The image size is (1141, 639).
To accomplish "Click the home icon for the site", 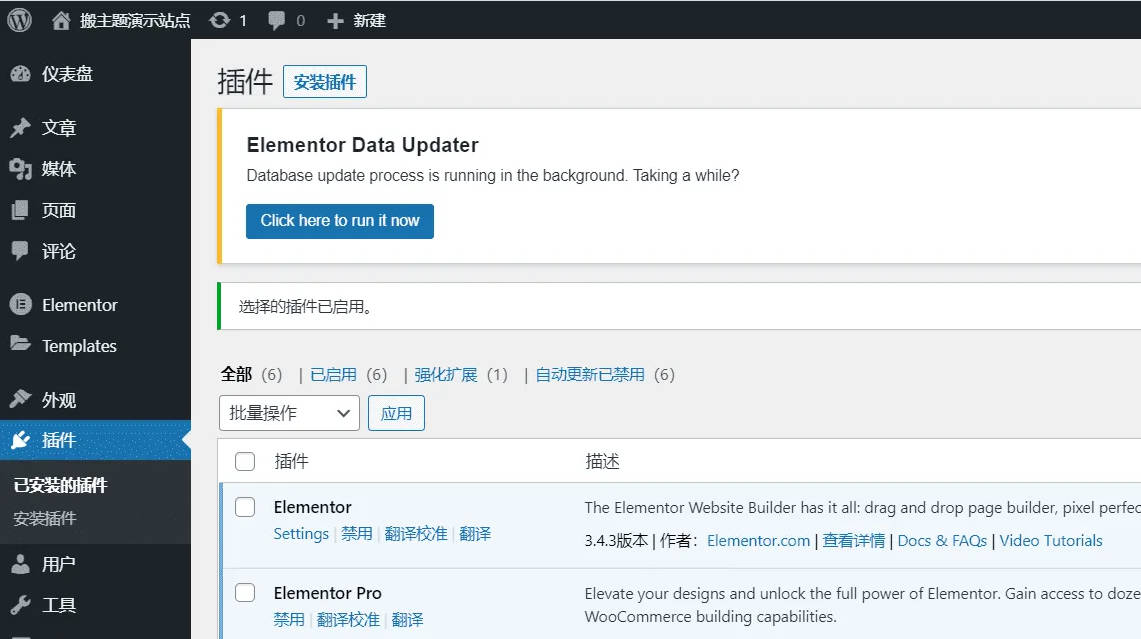I will [x=61, y=20].
